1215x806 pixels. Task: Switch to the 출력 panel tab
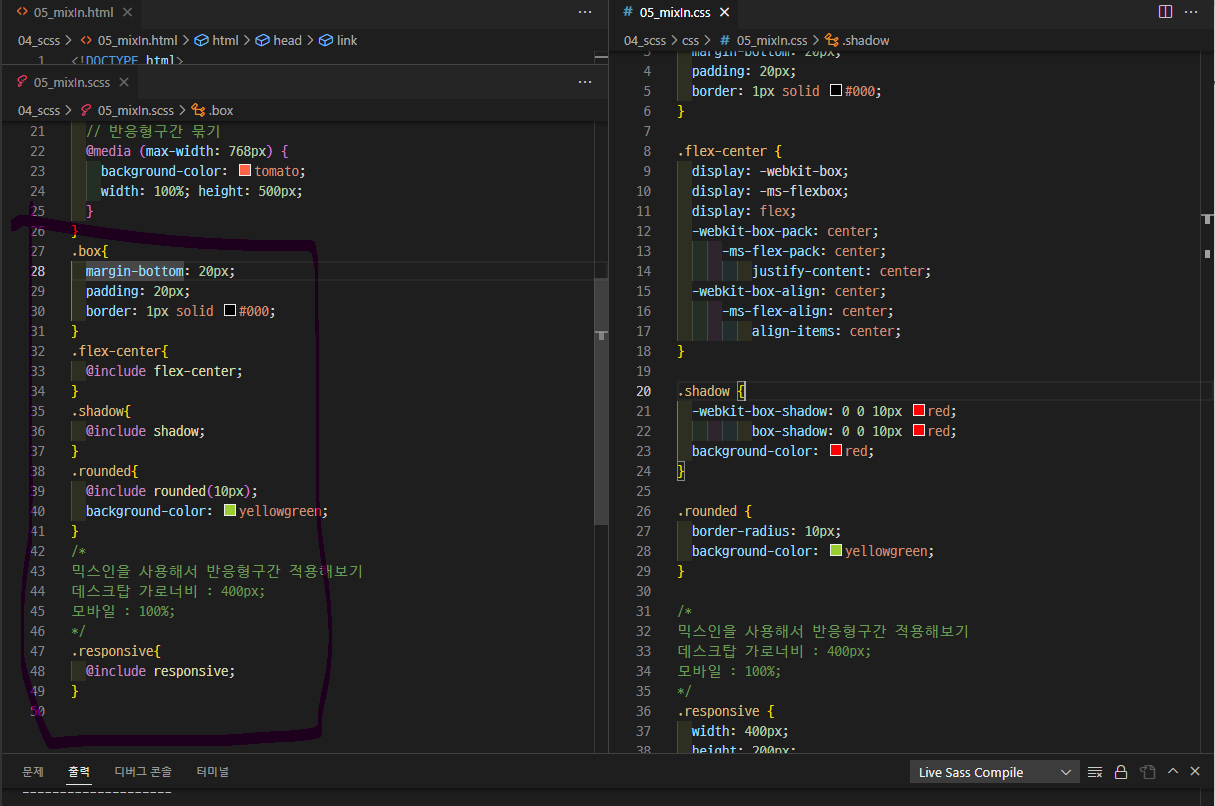click(79, 772)
